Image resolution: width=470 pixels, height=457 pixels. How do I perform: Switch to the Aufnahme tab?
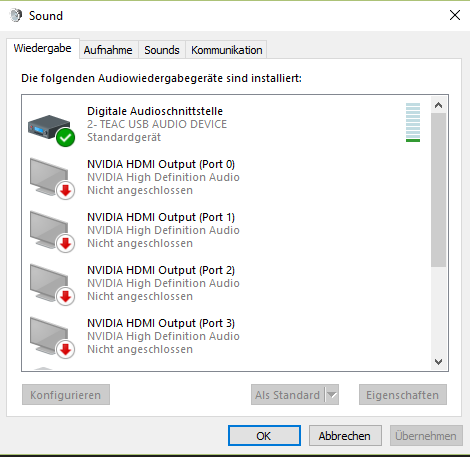point(108,50)
